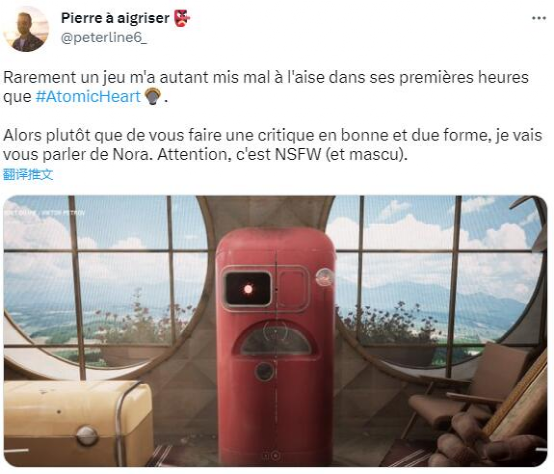This screenshot has height=474, width=554.
Task: Click the paragraph mentioning Nora NSFW
Action: tap(272, 145)
